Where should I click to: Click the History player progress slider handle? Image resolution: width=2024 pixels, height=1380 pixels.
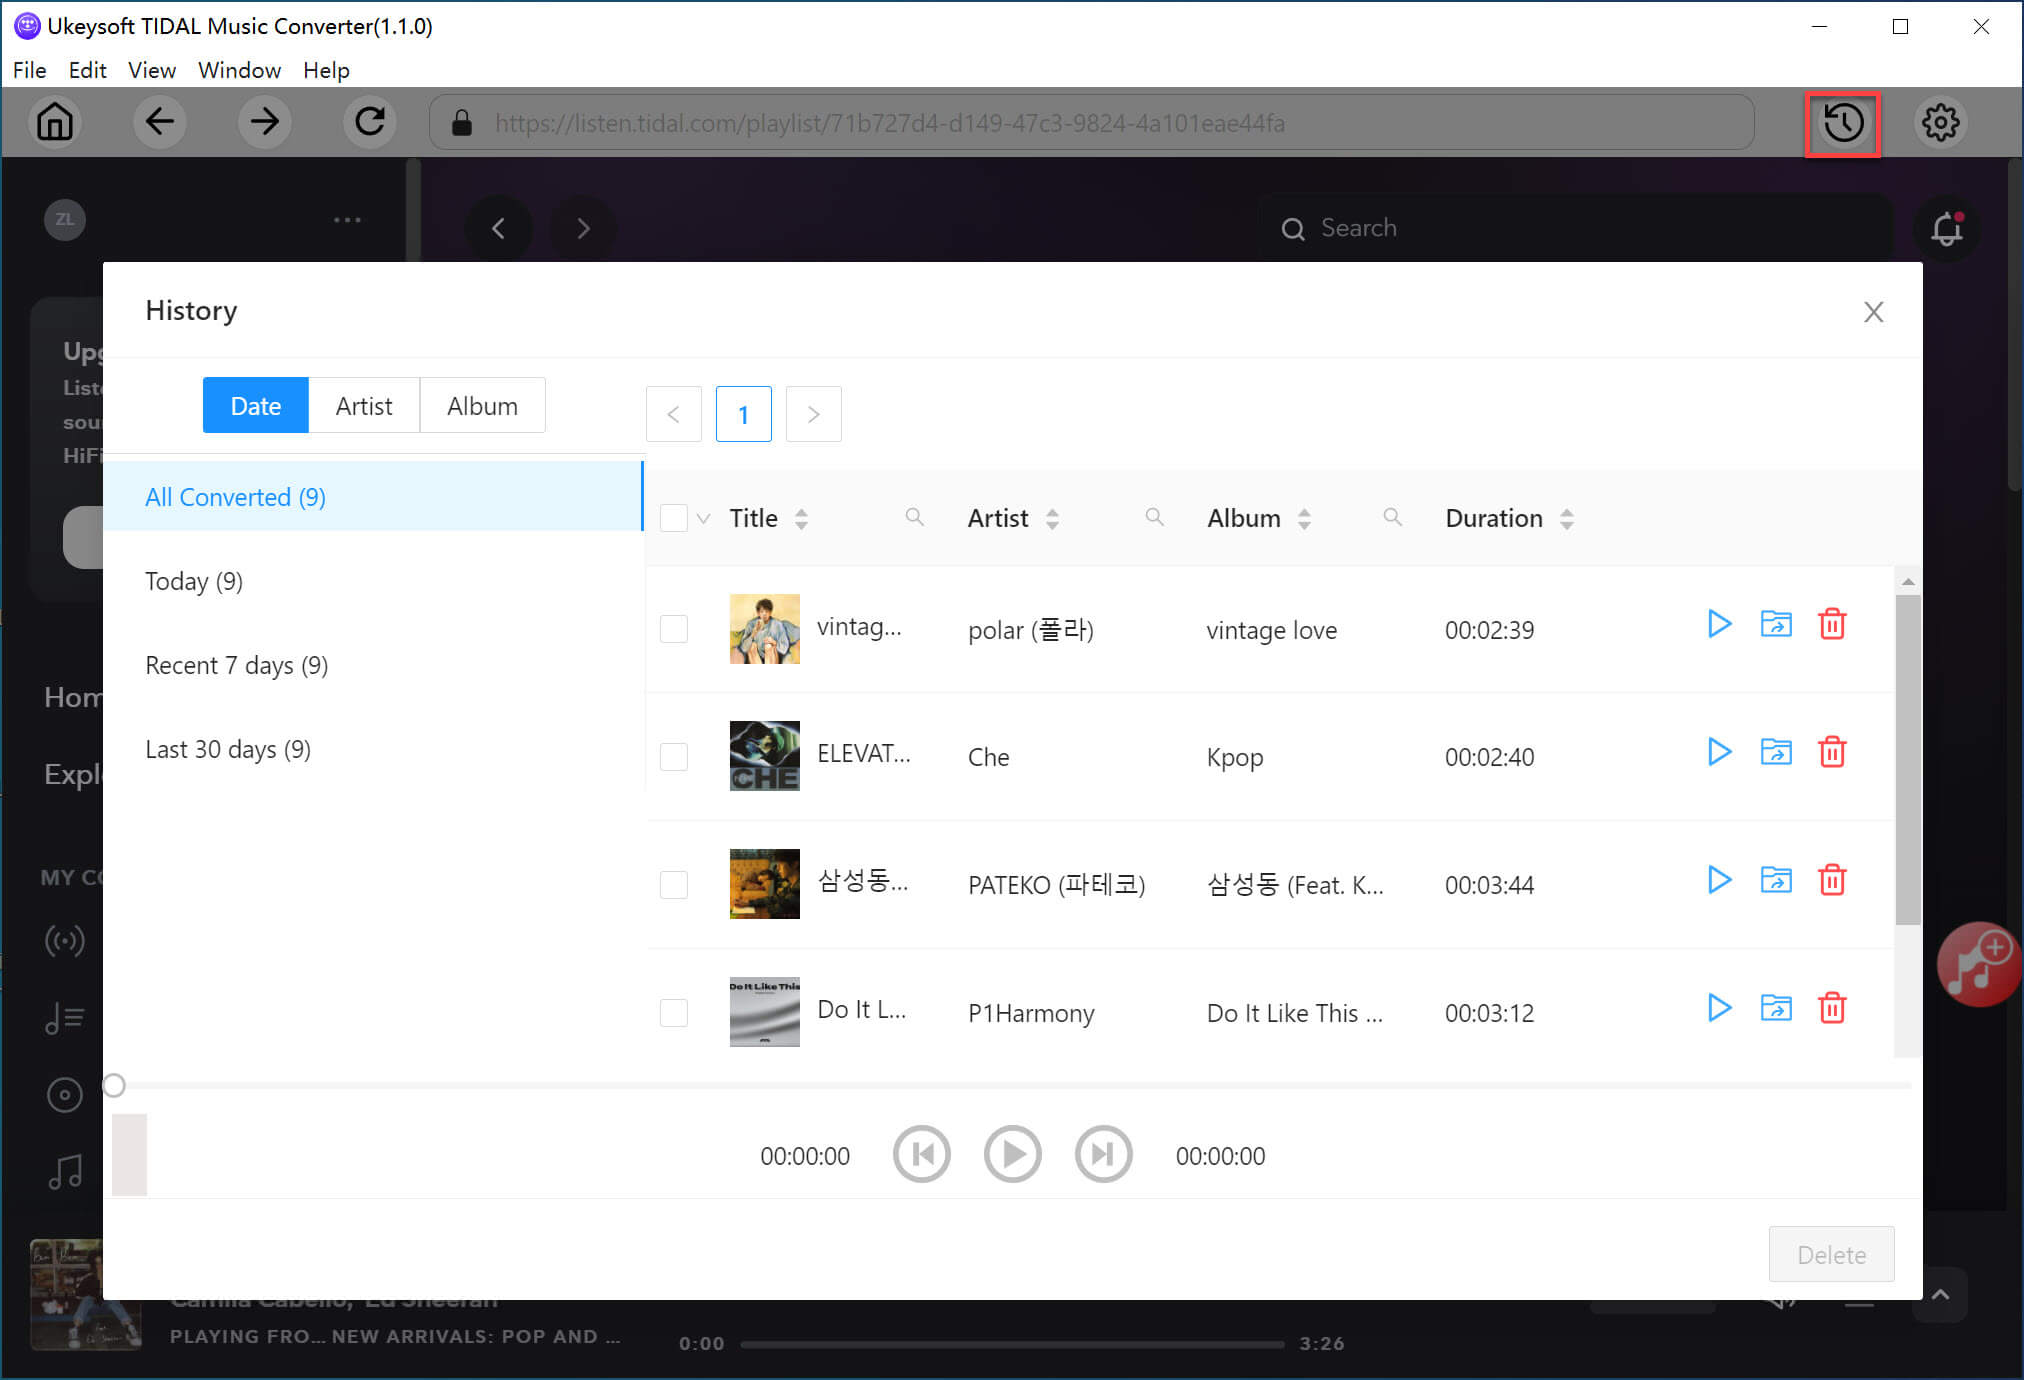pos(114,1085)
